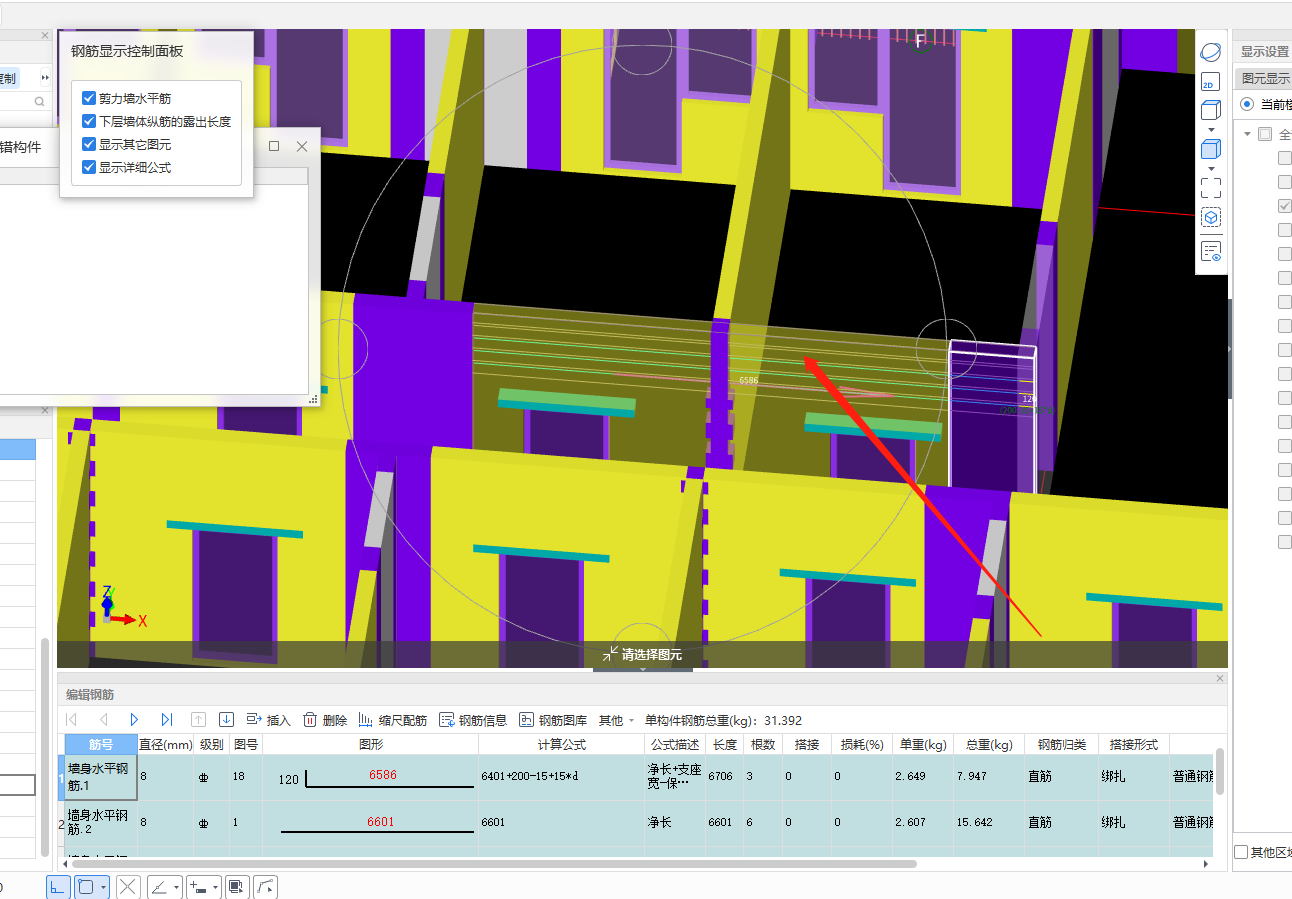
Task: Click formula cell 6401+200-15+15*d
Action: click(x=561, y=776)
